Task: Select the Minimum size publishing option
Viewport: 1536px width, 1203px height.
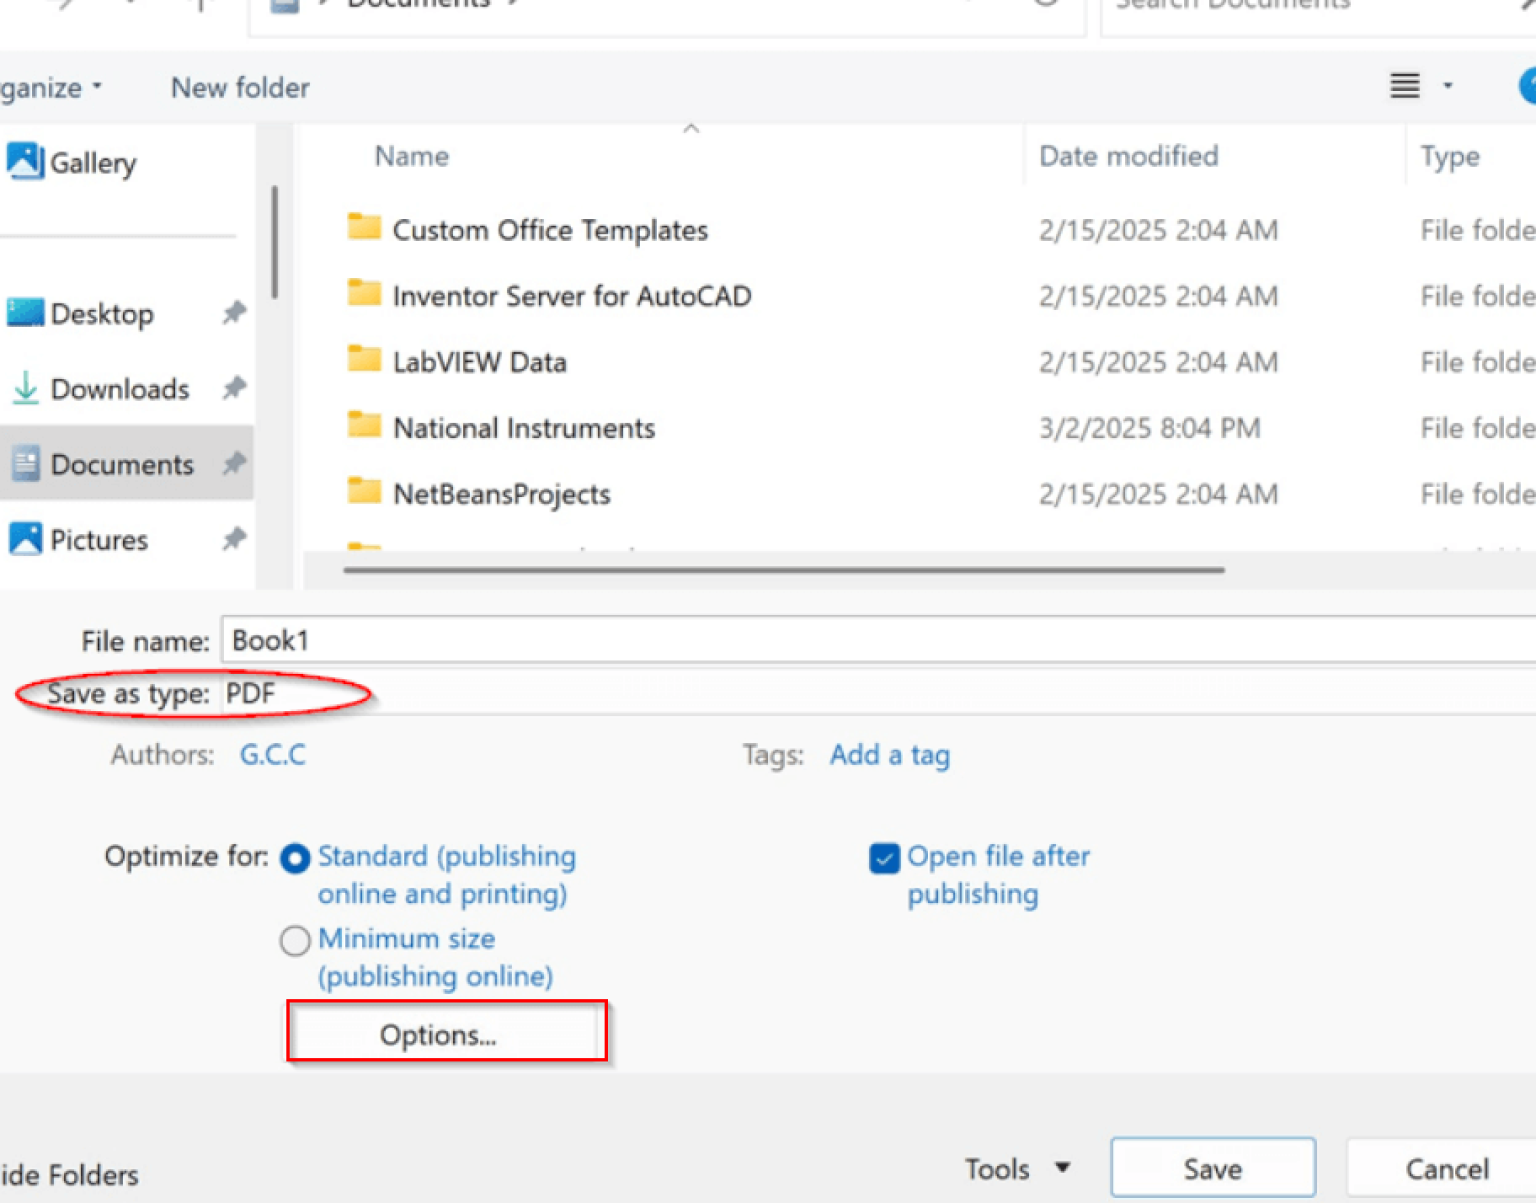Action: point(294,940)
